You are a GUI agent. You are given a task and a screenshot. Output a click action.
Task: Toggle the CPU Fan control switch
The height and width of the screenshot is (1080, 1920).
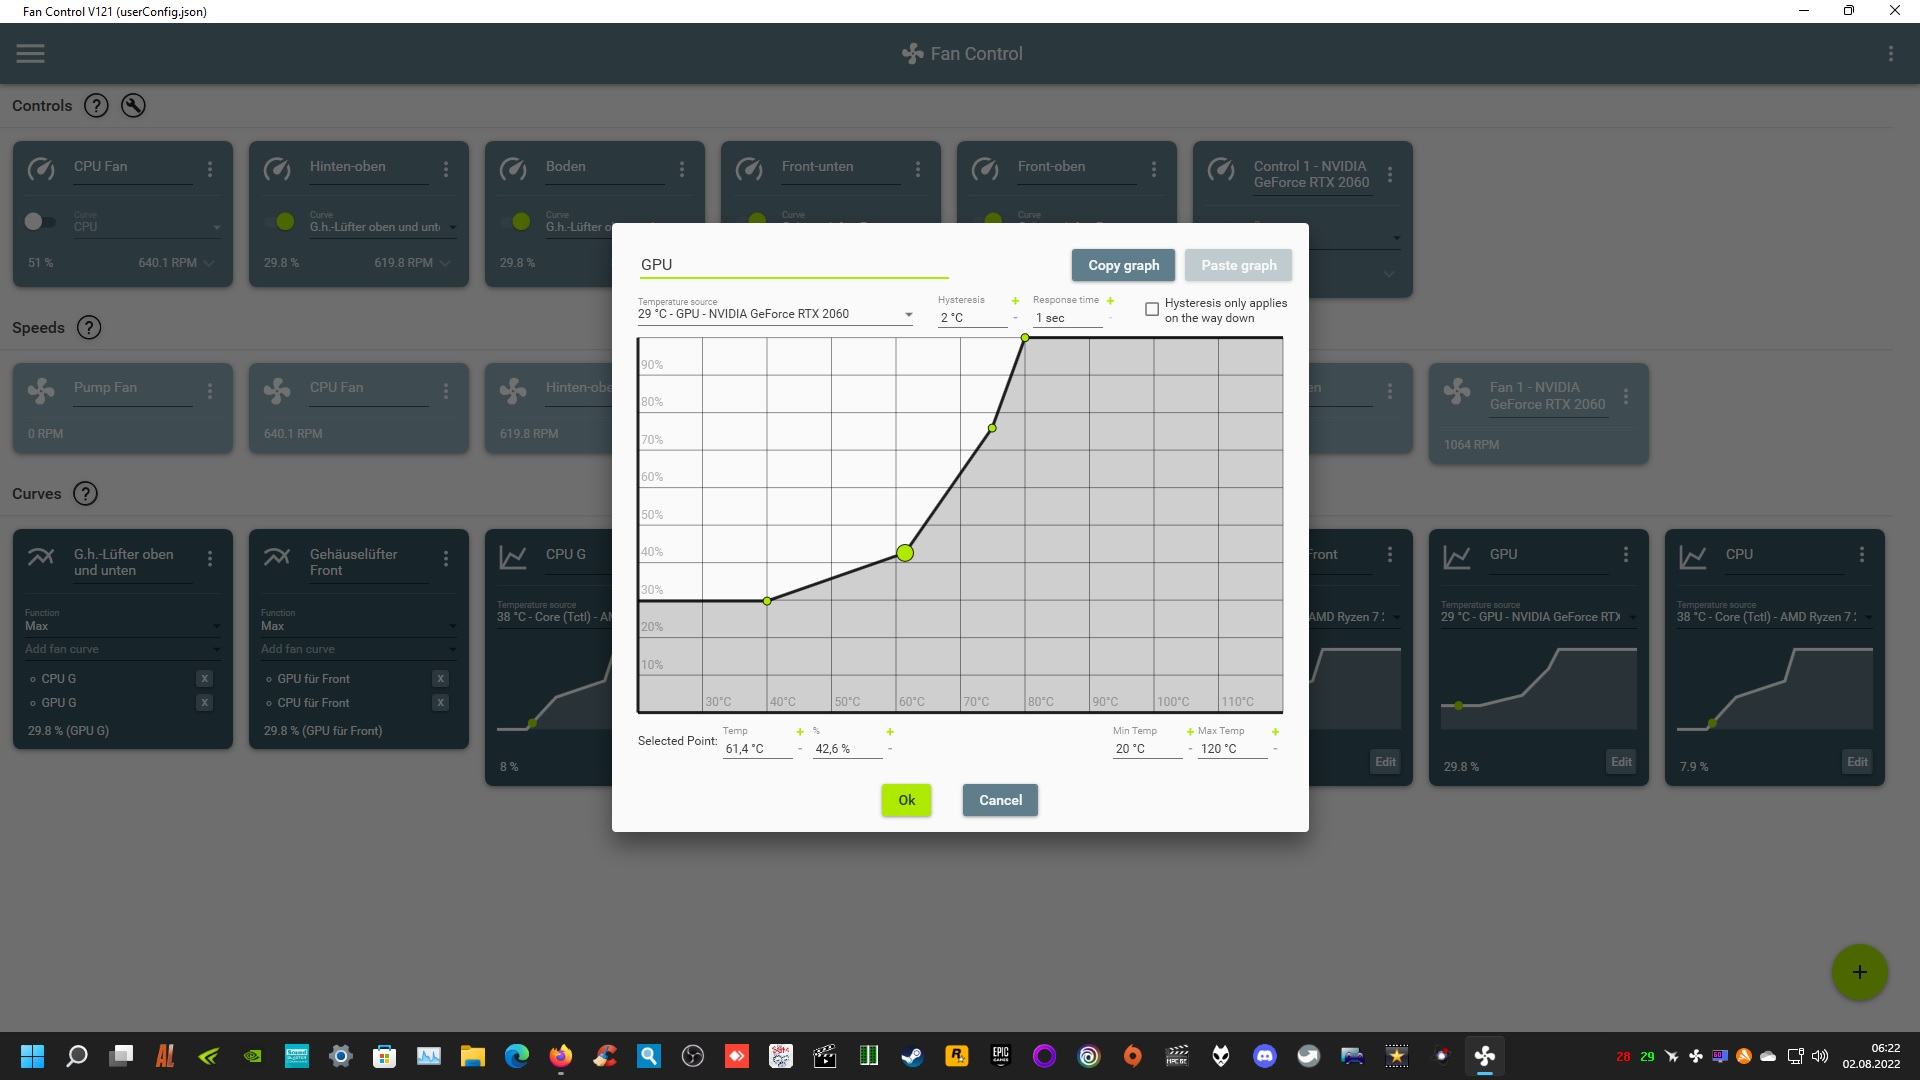(40, 222)
